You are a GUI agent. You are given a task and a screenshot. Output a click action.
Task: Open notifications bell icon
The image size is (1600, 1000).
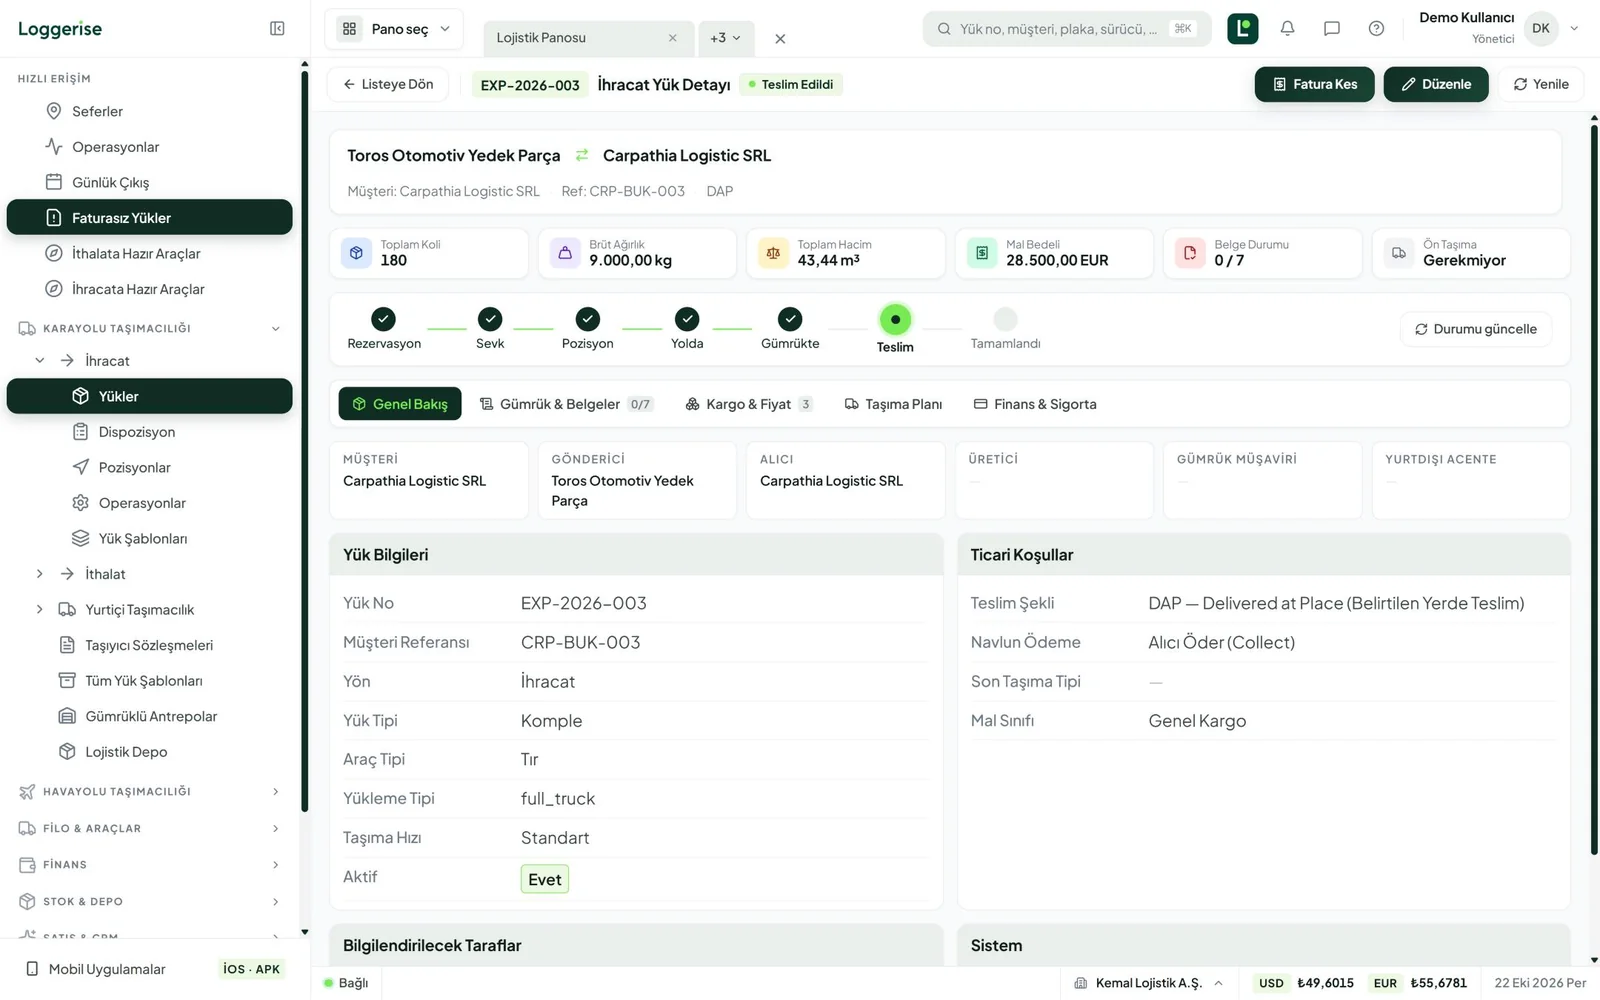point(1287,29)
